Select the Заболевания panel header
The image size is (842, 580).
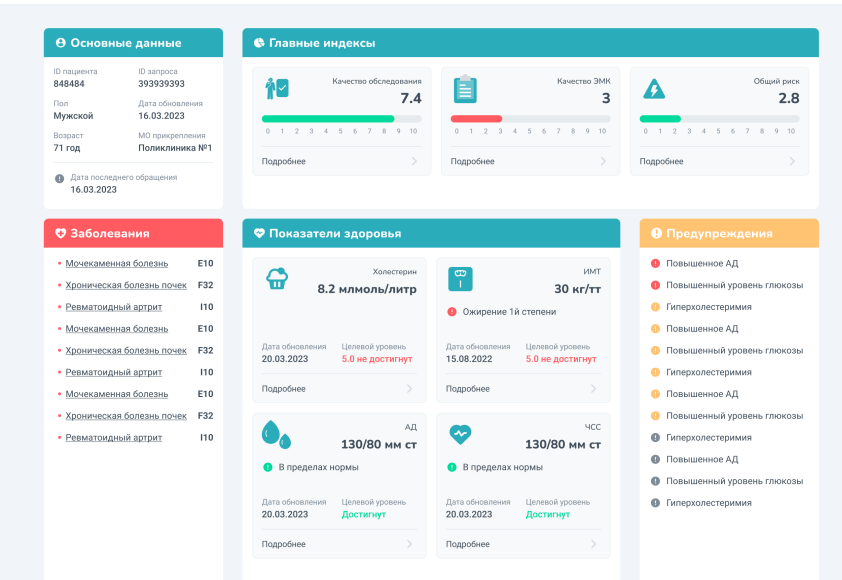tap(133, 233)
